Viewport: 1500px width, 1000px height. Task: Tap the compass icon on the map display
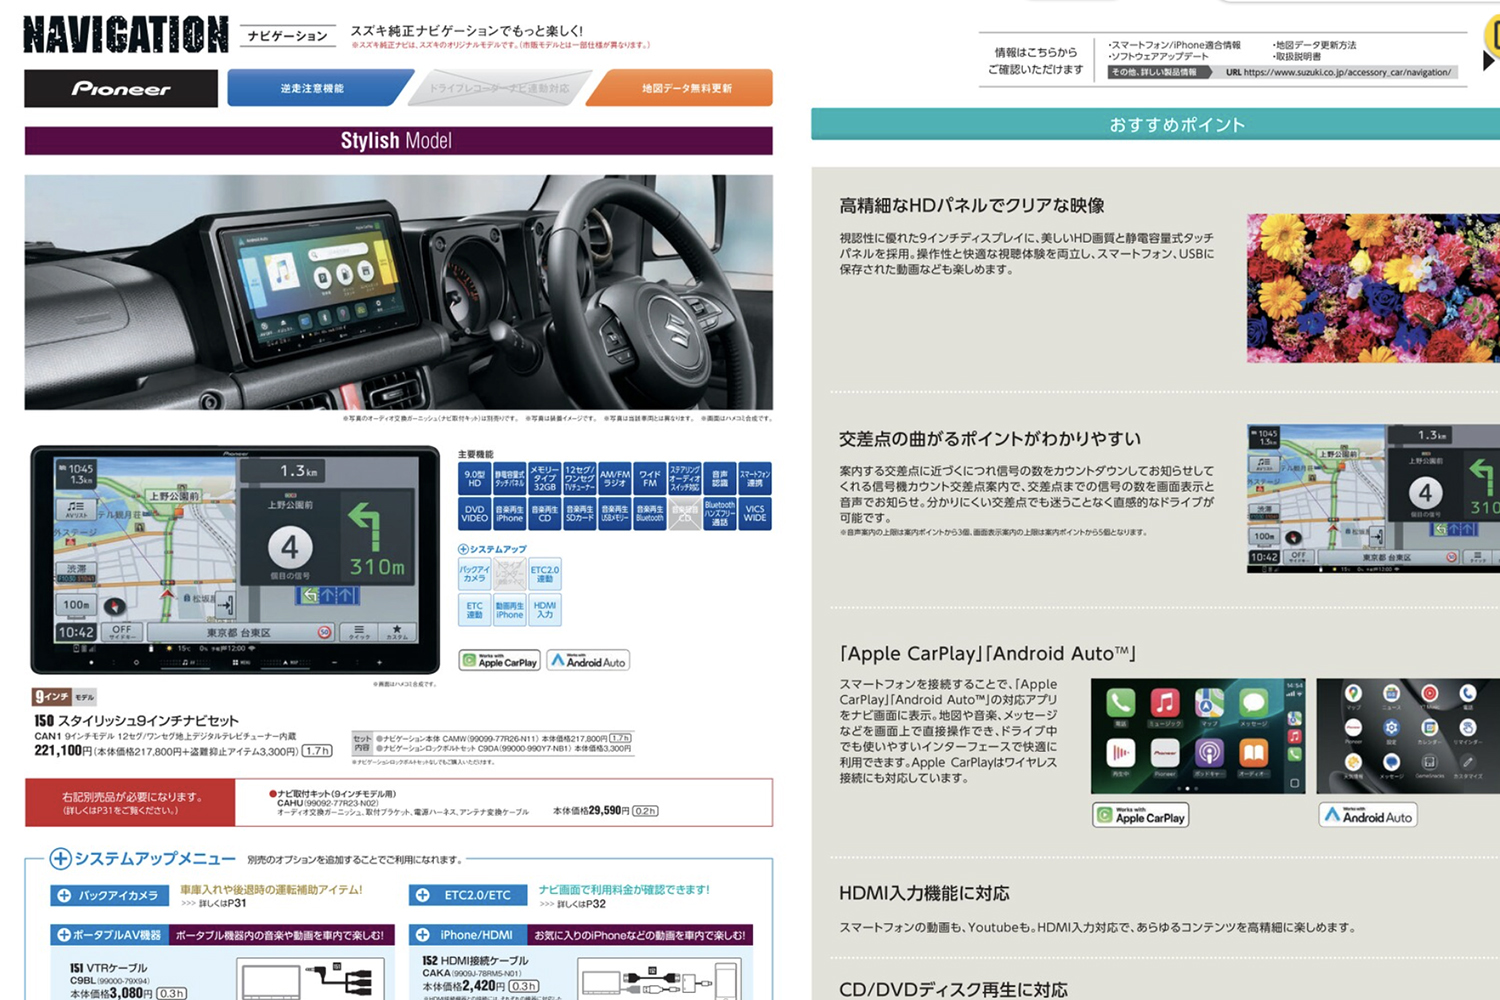[115, 605]
